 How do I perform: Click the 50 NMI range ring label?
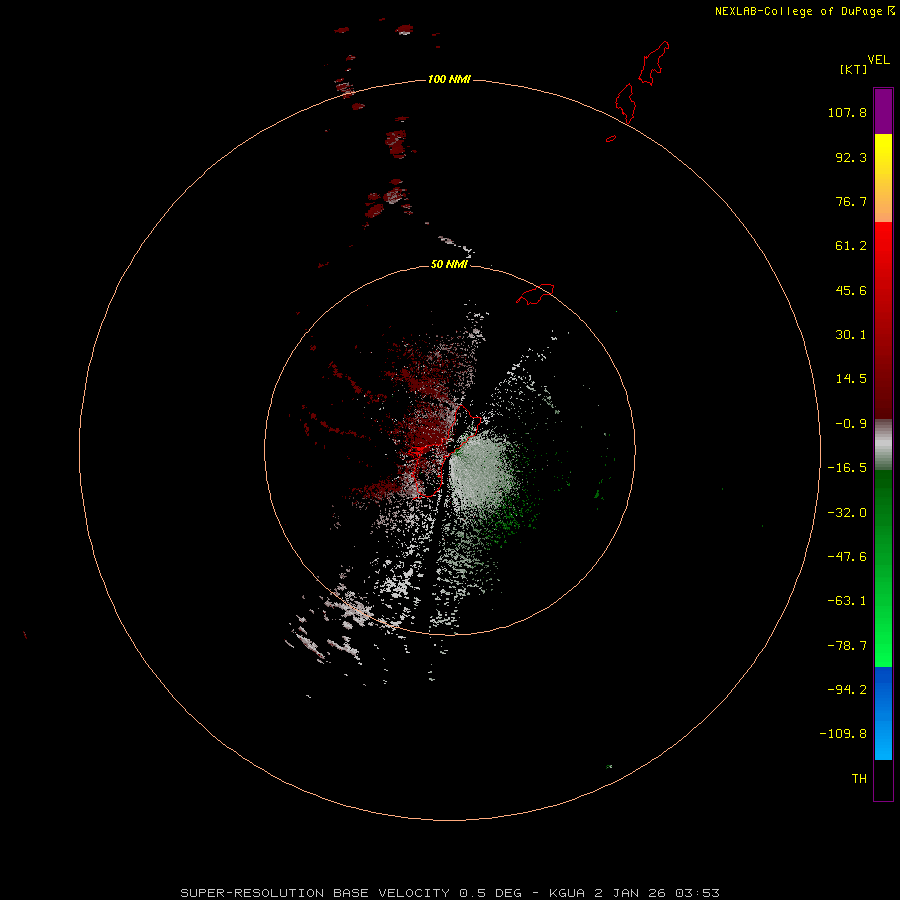click(449, 264)
